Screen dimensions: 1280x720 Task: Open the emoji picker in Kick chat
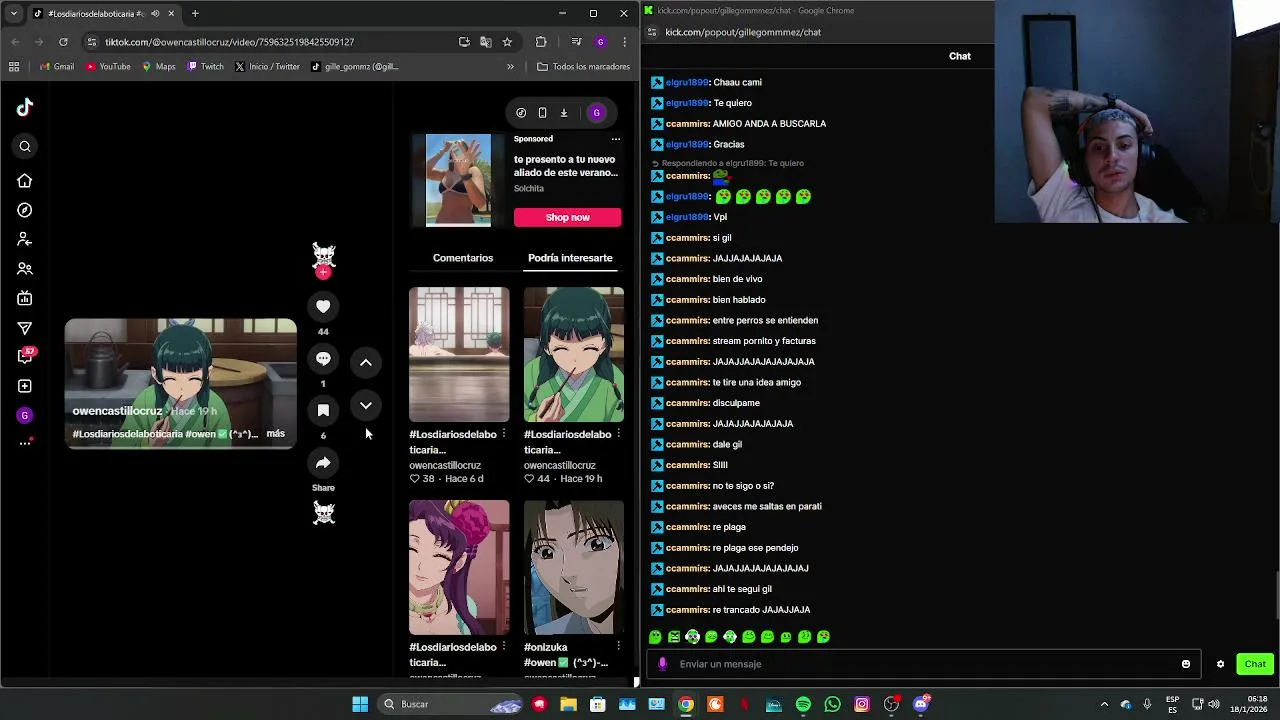[x=1186, y=664]
